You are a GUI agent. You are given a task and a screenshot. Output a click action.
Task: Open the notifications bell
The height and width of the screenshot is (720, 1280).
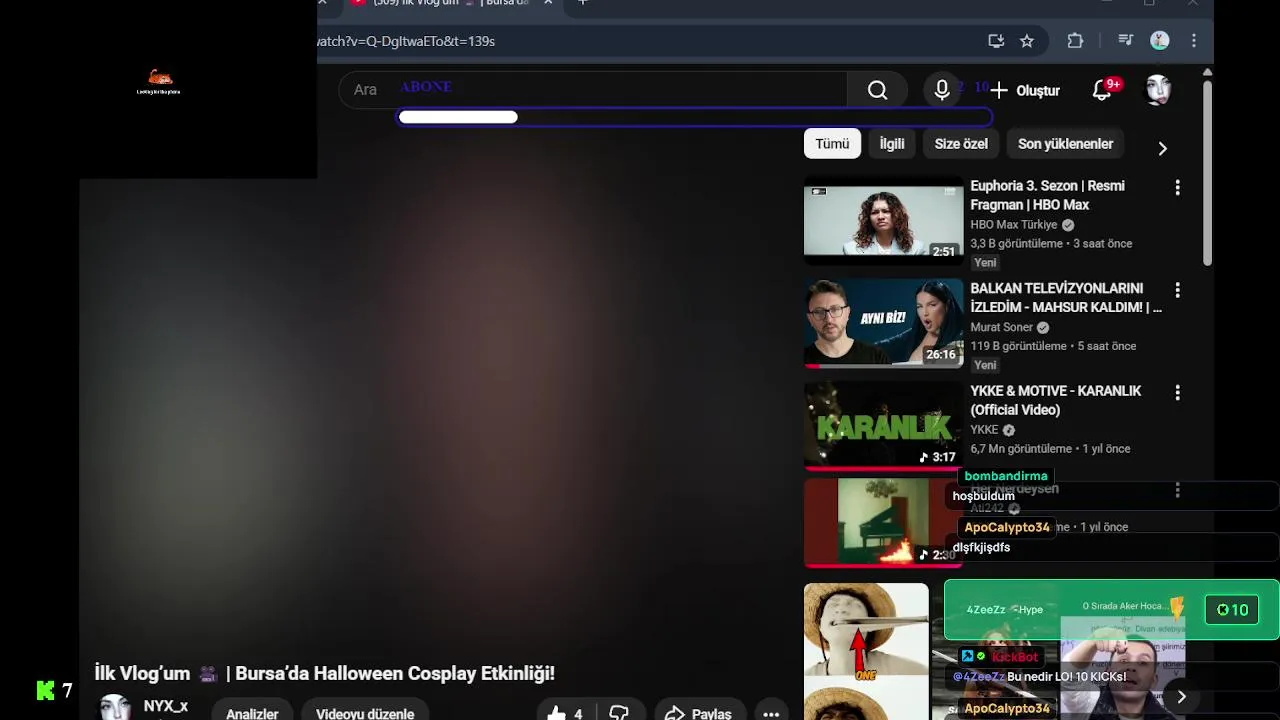[x=1102, y=90]
